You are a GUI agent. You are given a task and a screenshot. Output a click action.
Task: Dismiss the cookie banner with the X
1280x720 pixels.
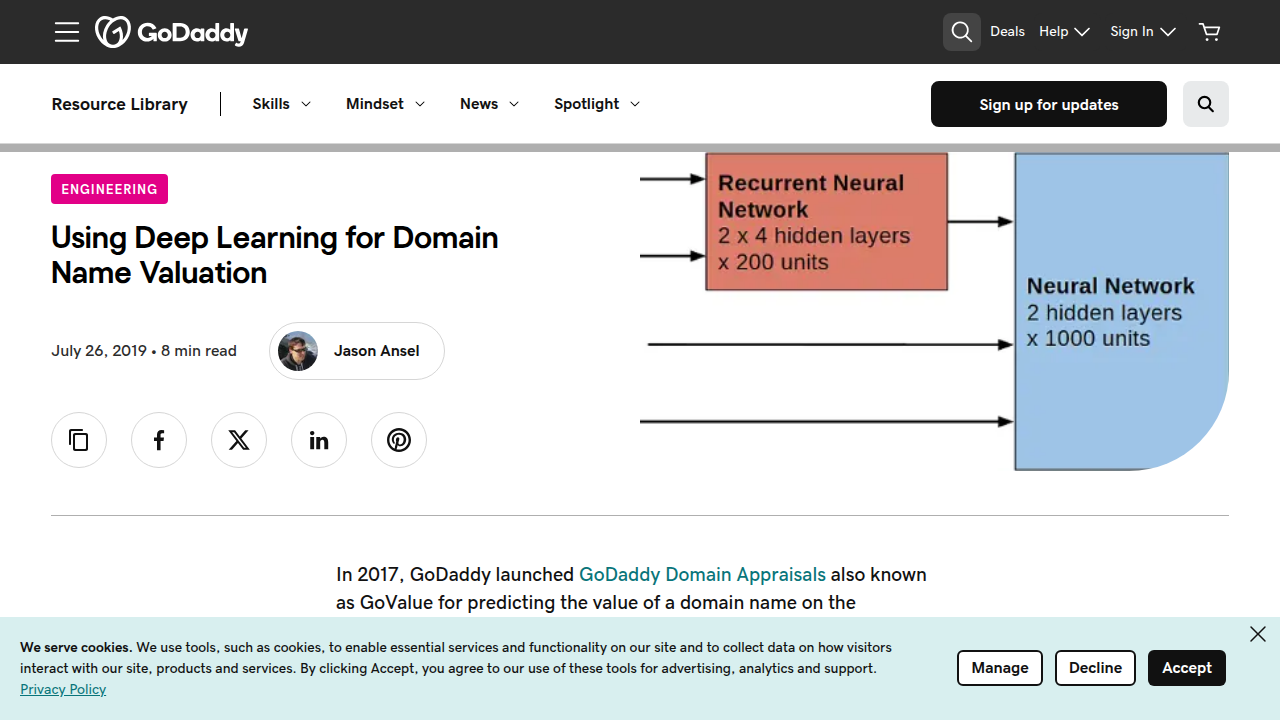[x=1258, y=634]
